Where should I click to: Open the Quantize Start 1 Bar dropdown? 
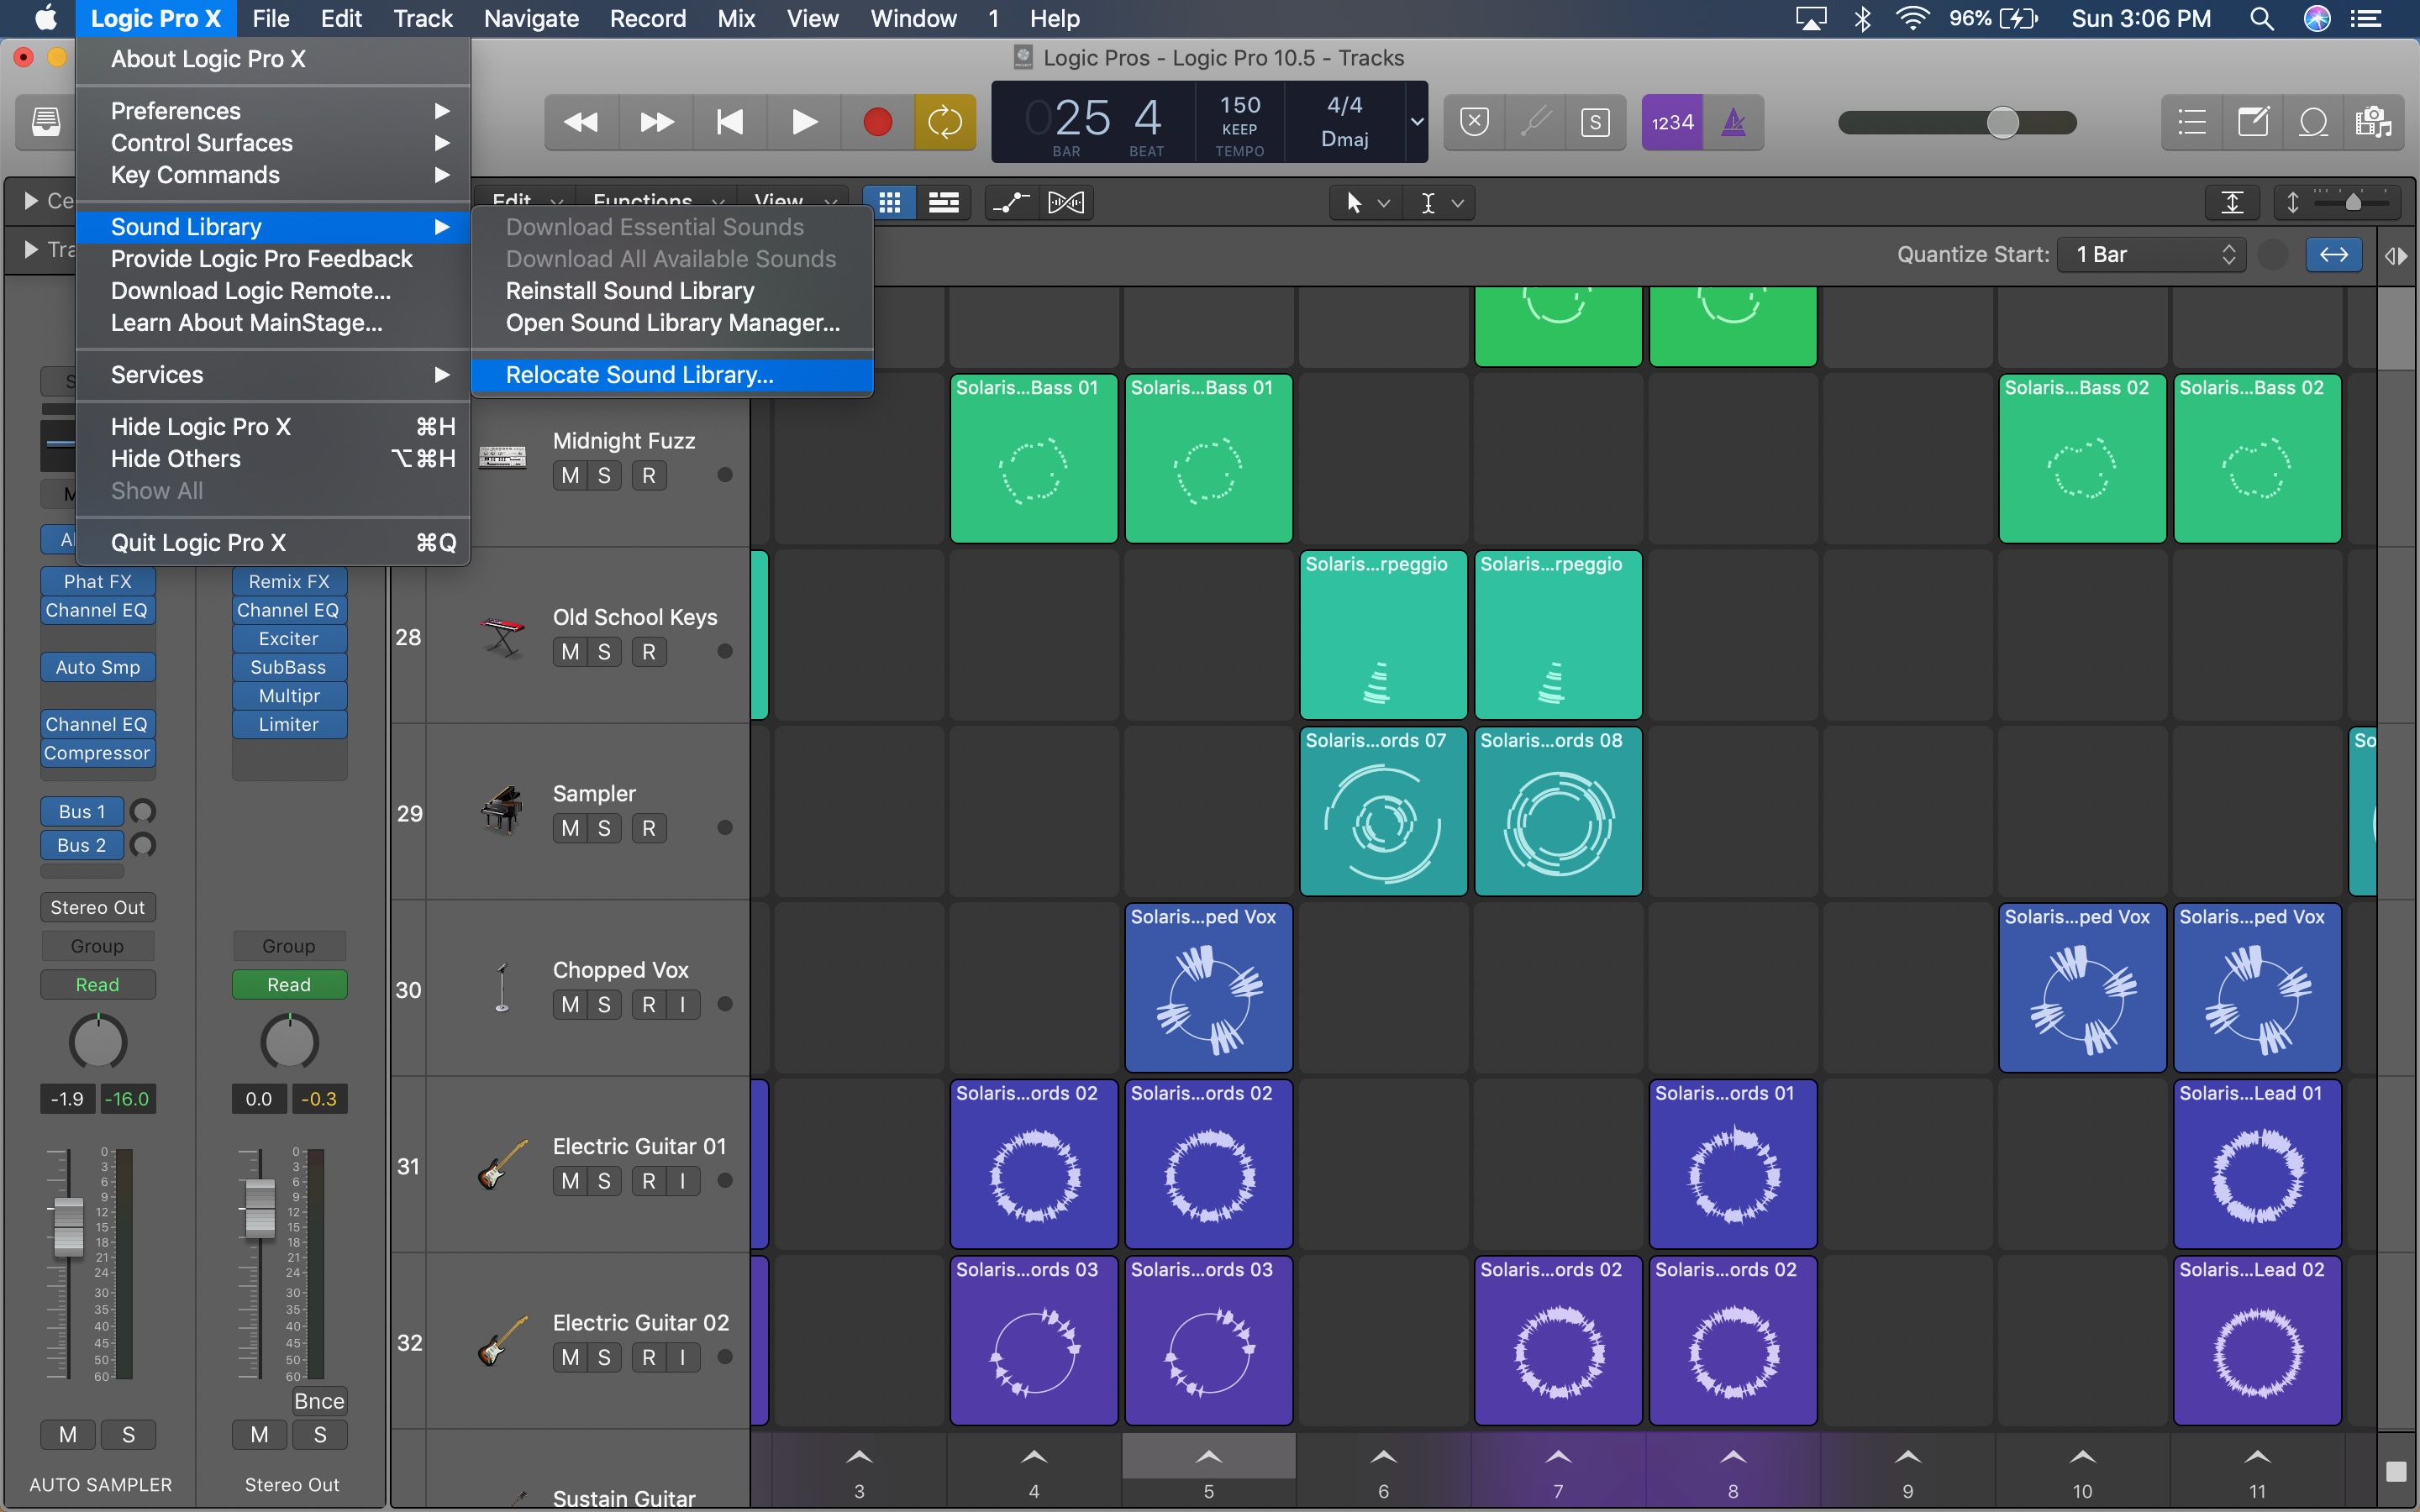coord(2150,254)
